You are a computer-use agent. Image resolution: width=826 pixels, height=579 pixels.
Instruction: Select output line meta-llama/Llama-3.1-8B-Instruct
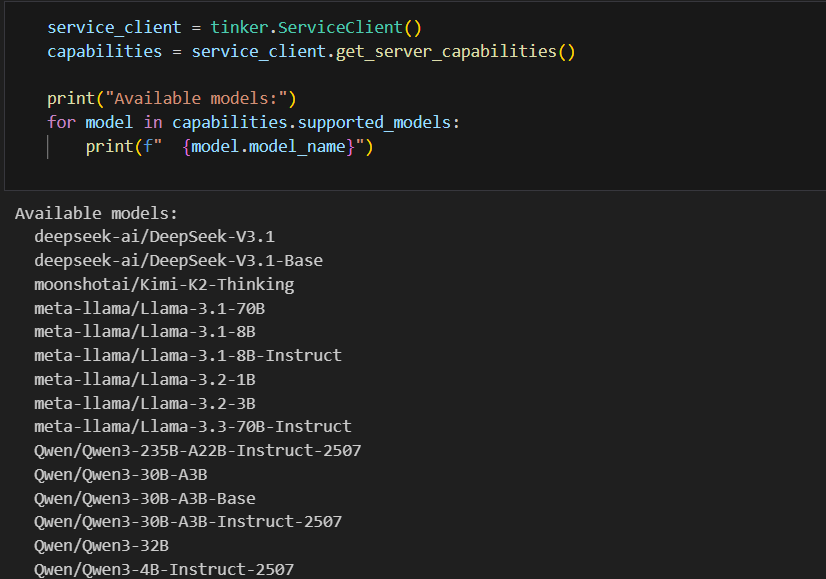(188, 356)
